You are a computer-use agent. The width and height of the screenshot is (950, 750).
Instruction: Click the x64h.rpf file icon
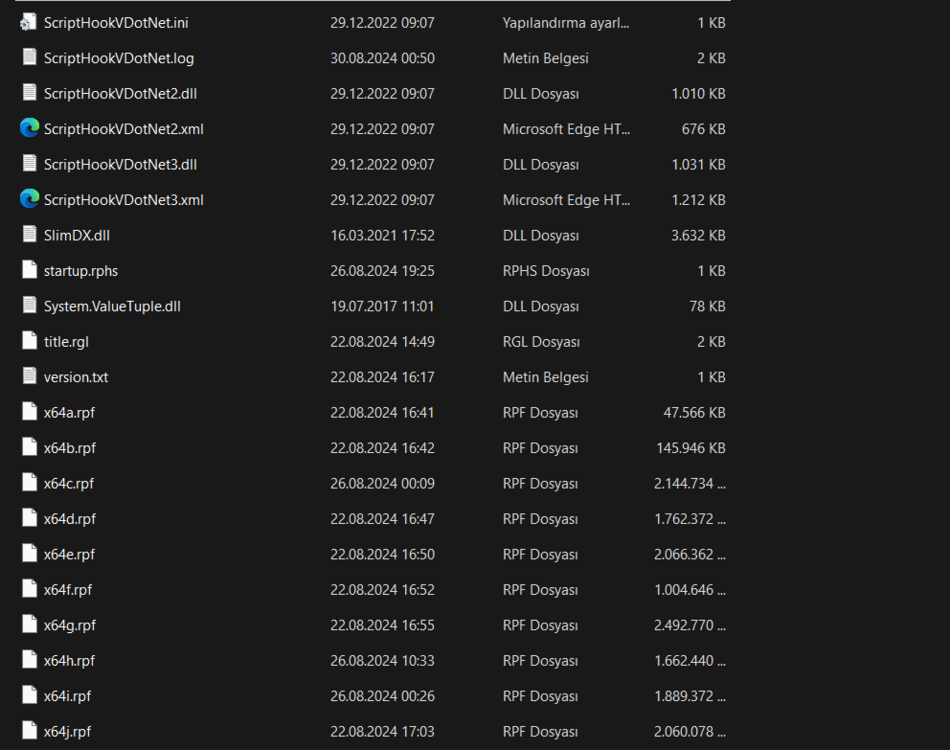click(x=29, y=660)
